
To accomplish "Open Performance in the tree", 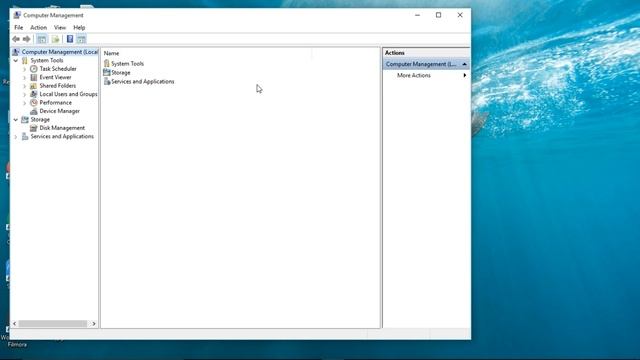I will (56, 103).
